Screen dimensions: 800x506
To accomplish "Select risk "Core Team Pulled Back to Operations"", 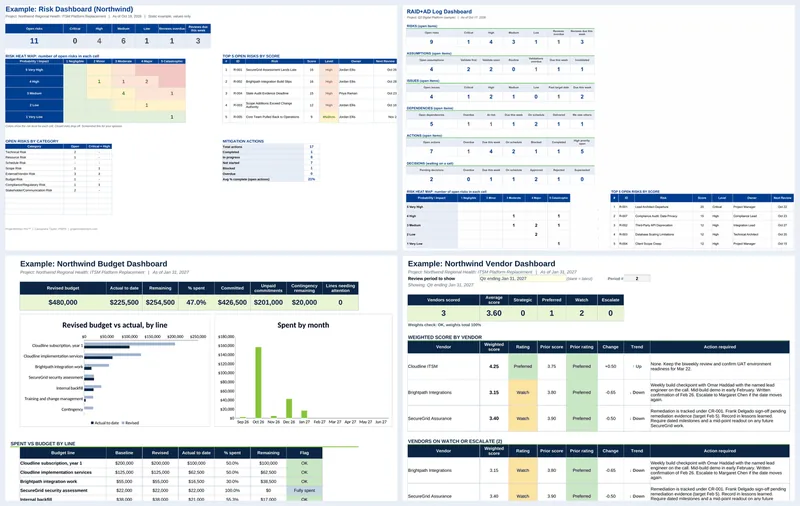I will click(272, 117).
